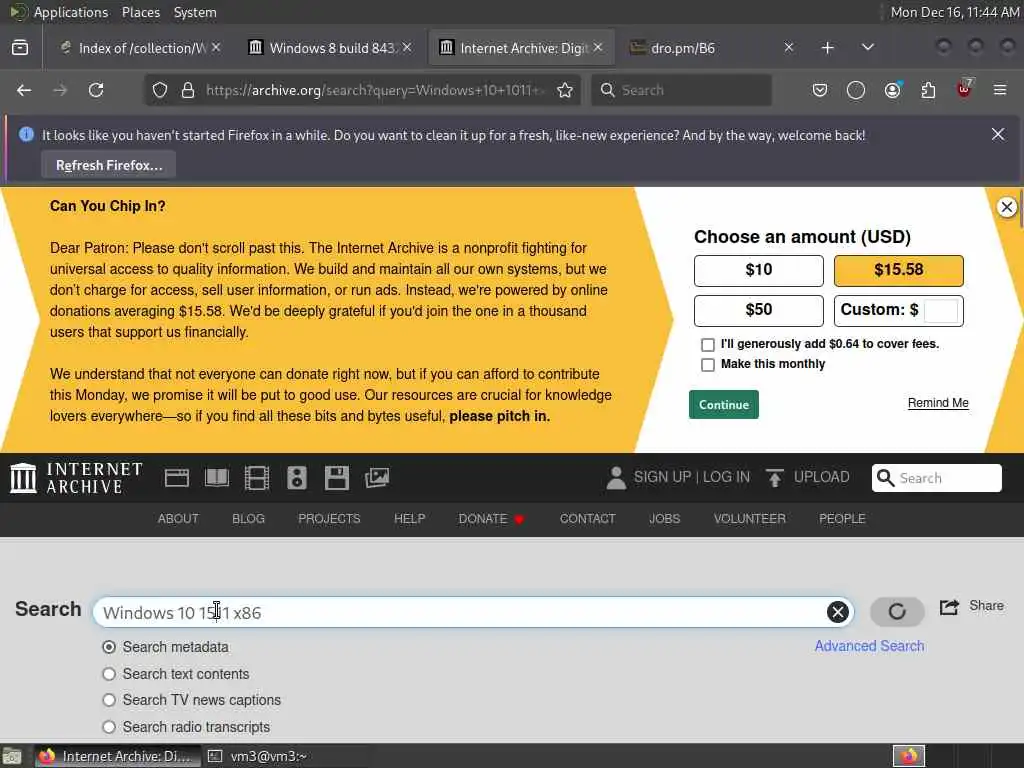Click the Share icon
1024x768 pixels.
(x=950, y=607)
